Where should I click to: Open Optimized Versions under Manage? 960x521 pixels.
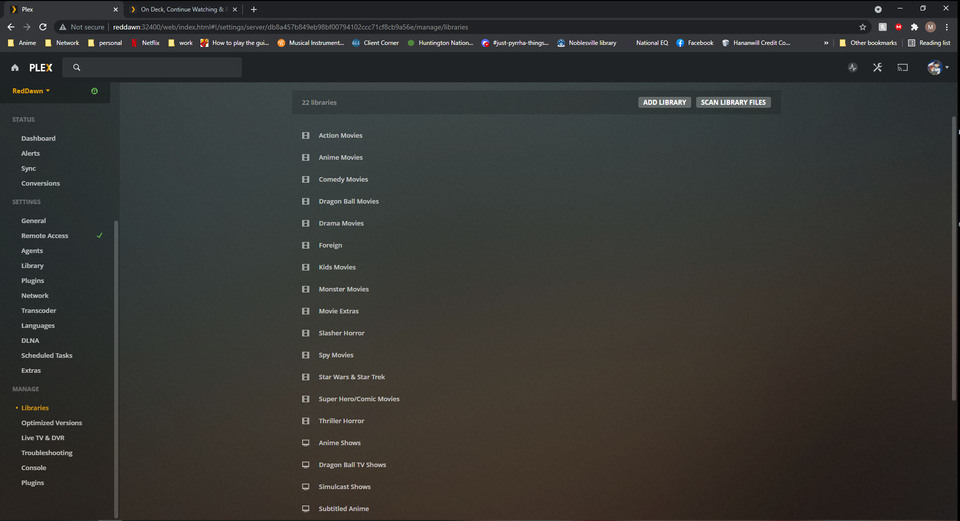51,423
